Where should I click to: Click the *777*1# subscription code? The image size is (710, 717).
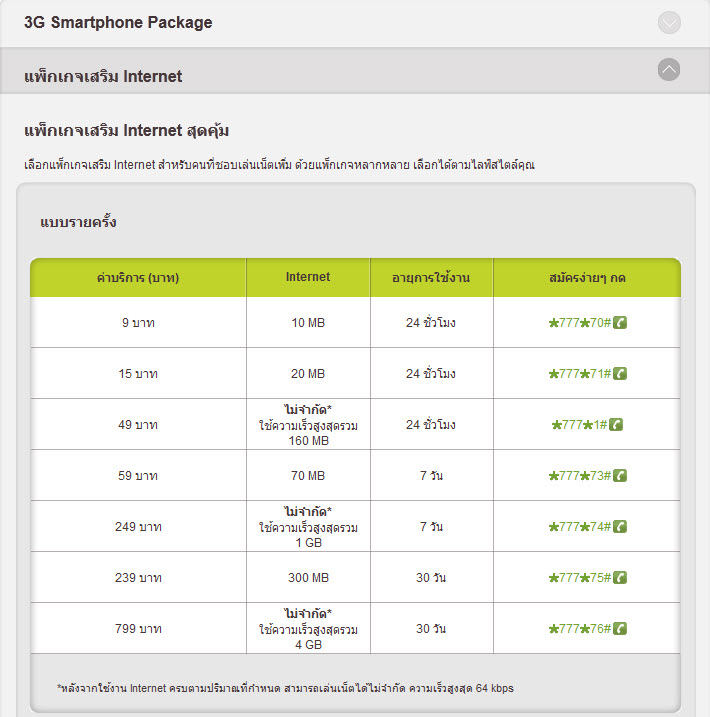coord(580,425)
